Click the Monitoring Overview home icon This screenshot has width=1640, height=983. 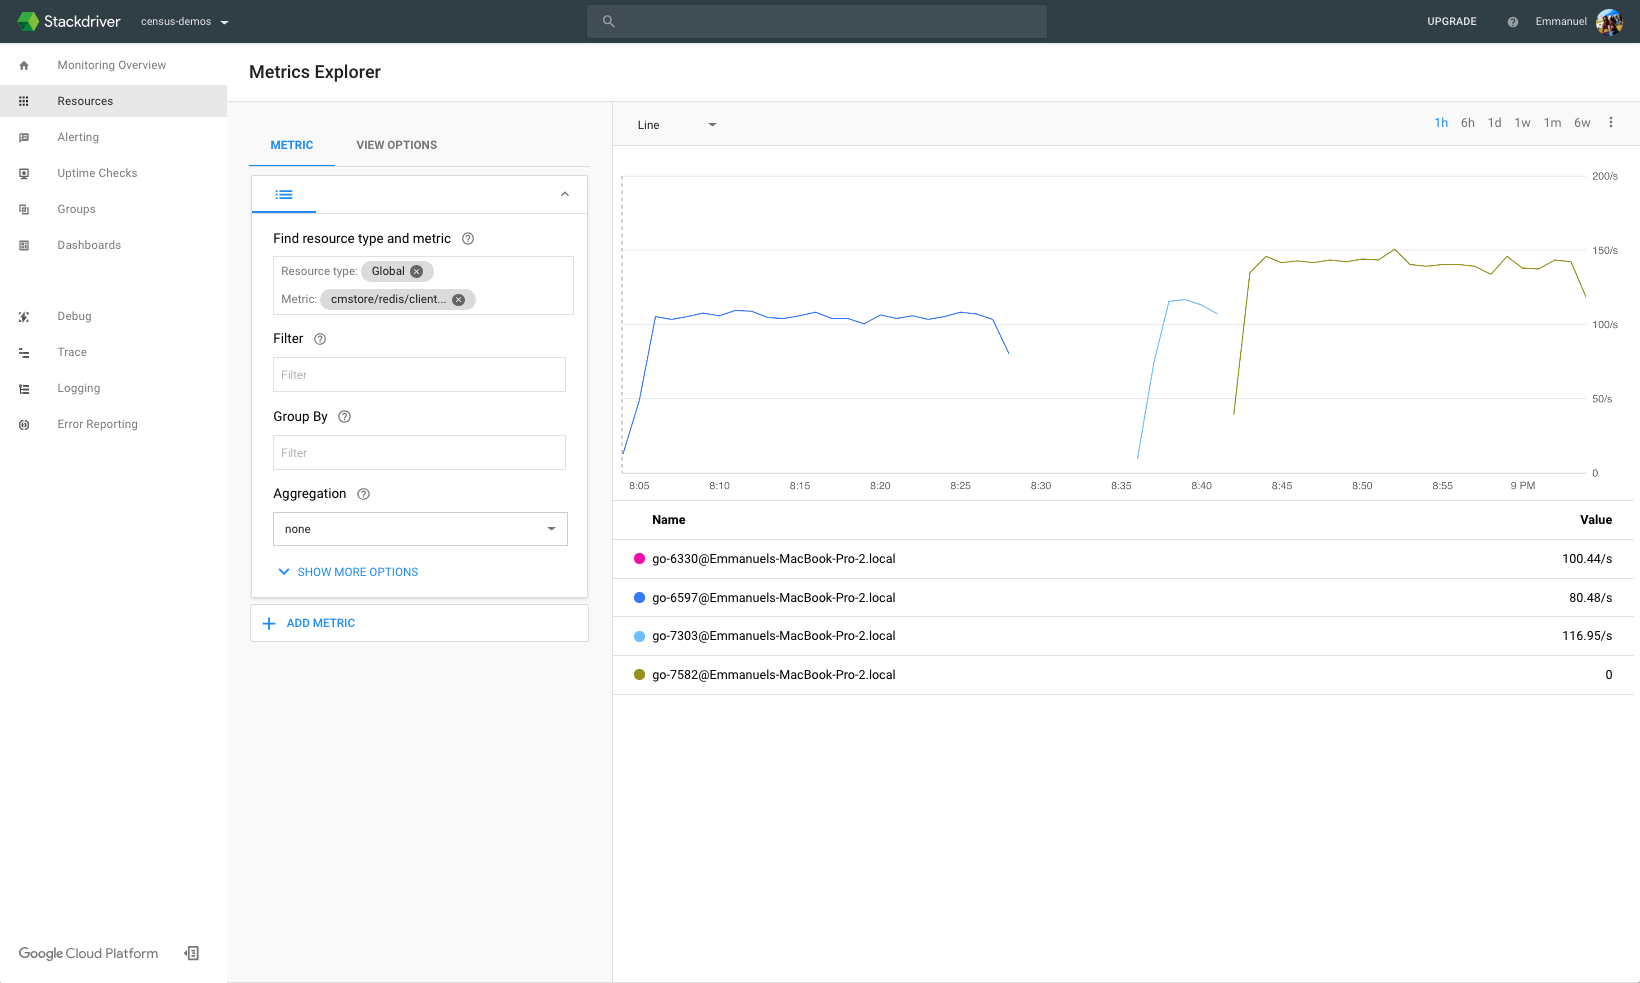(x=24, y=65)
